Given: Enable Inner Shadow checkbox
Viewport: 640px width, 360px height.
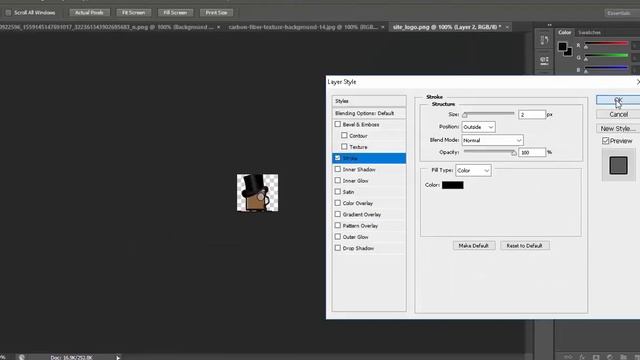Looking at the screenshot, I should tap(338, 169).
